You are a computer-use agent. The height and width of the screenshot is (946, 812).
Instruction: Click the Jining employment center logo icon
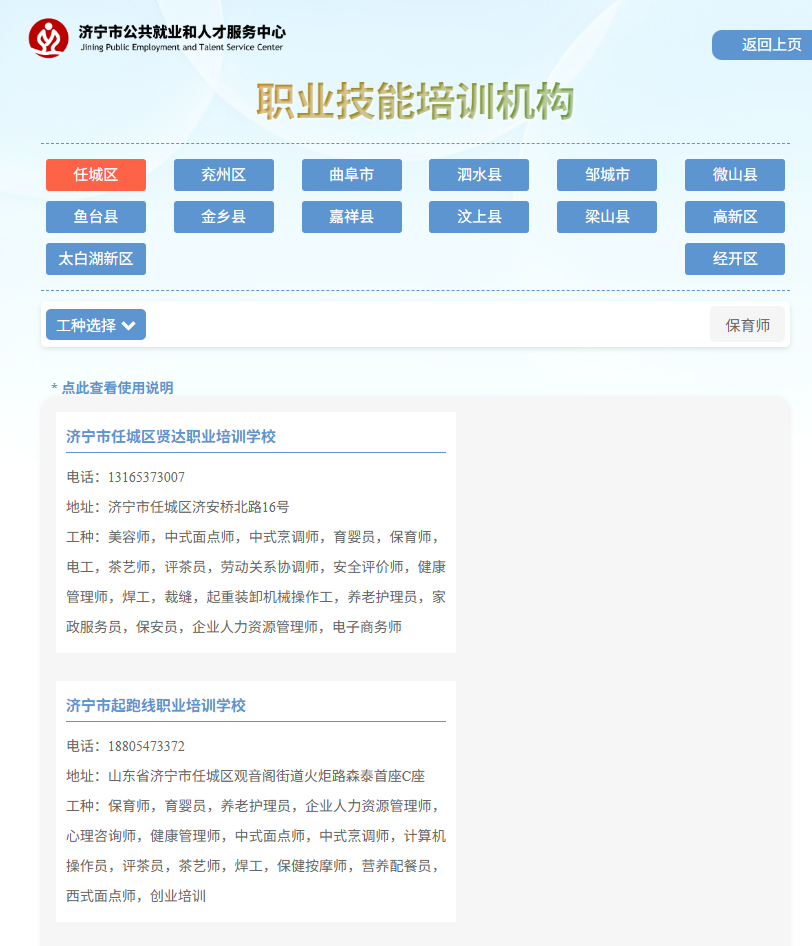point(48,38)
